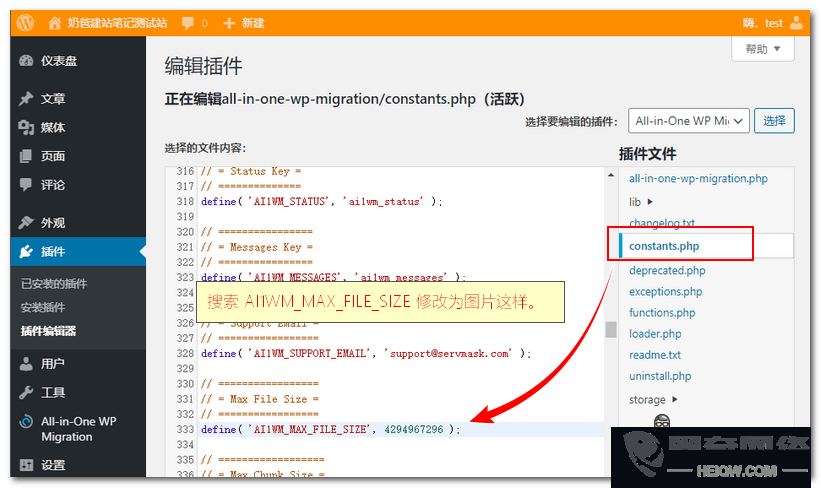Open exceptions.php file
The width and height of the screenshot is (821, 488).
[x=665, y=292]
